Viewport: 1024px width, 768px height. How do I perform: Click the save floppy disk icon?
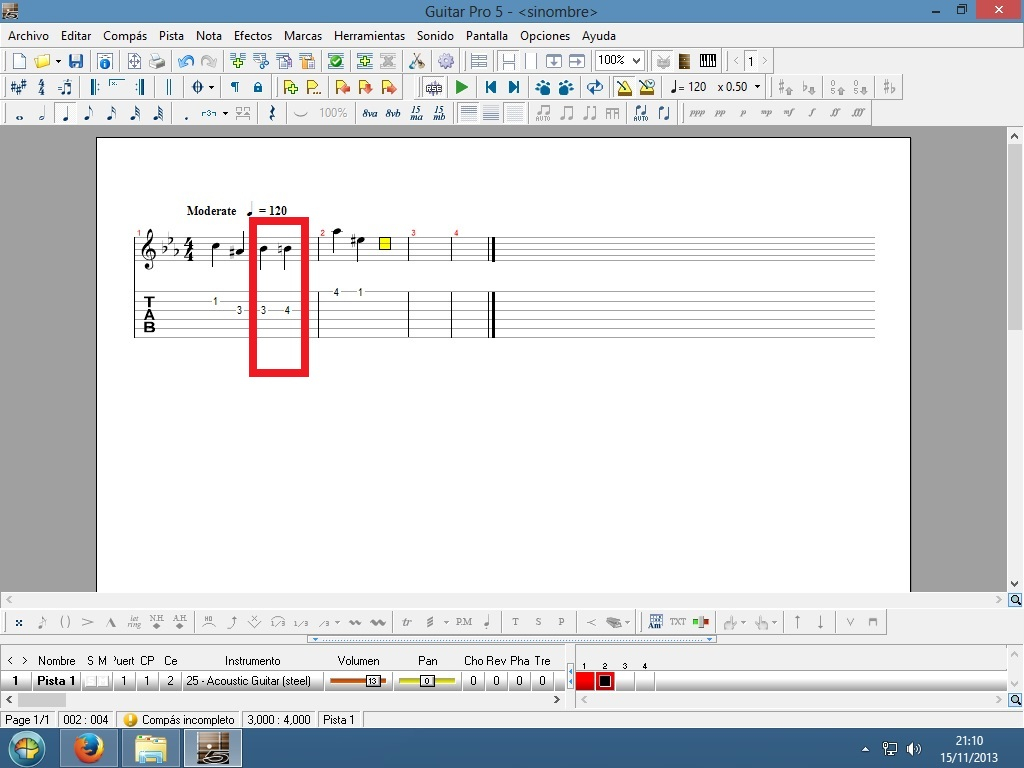pos(76,61)
